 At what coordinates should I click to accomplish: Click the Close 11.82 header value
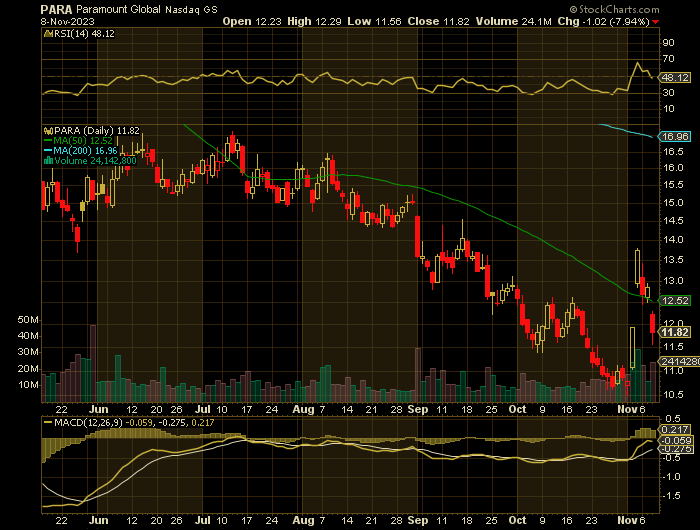pyautogui.click(x=438, y=21)
